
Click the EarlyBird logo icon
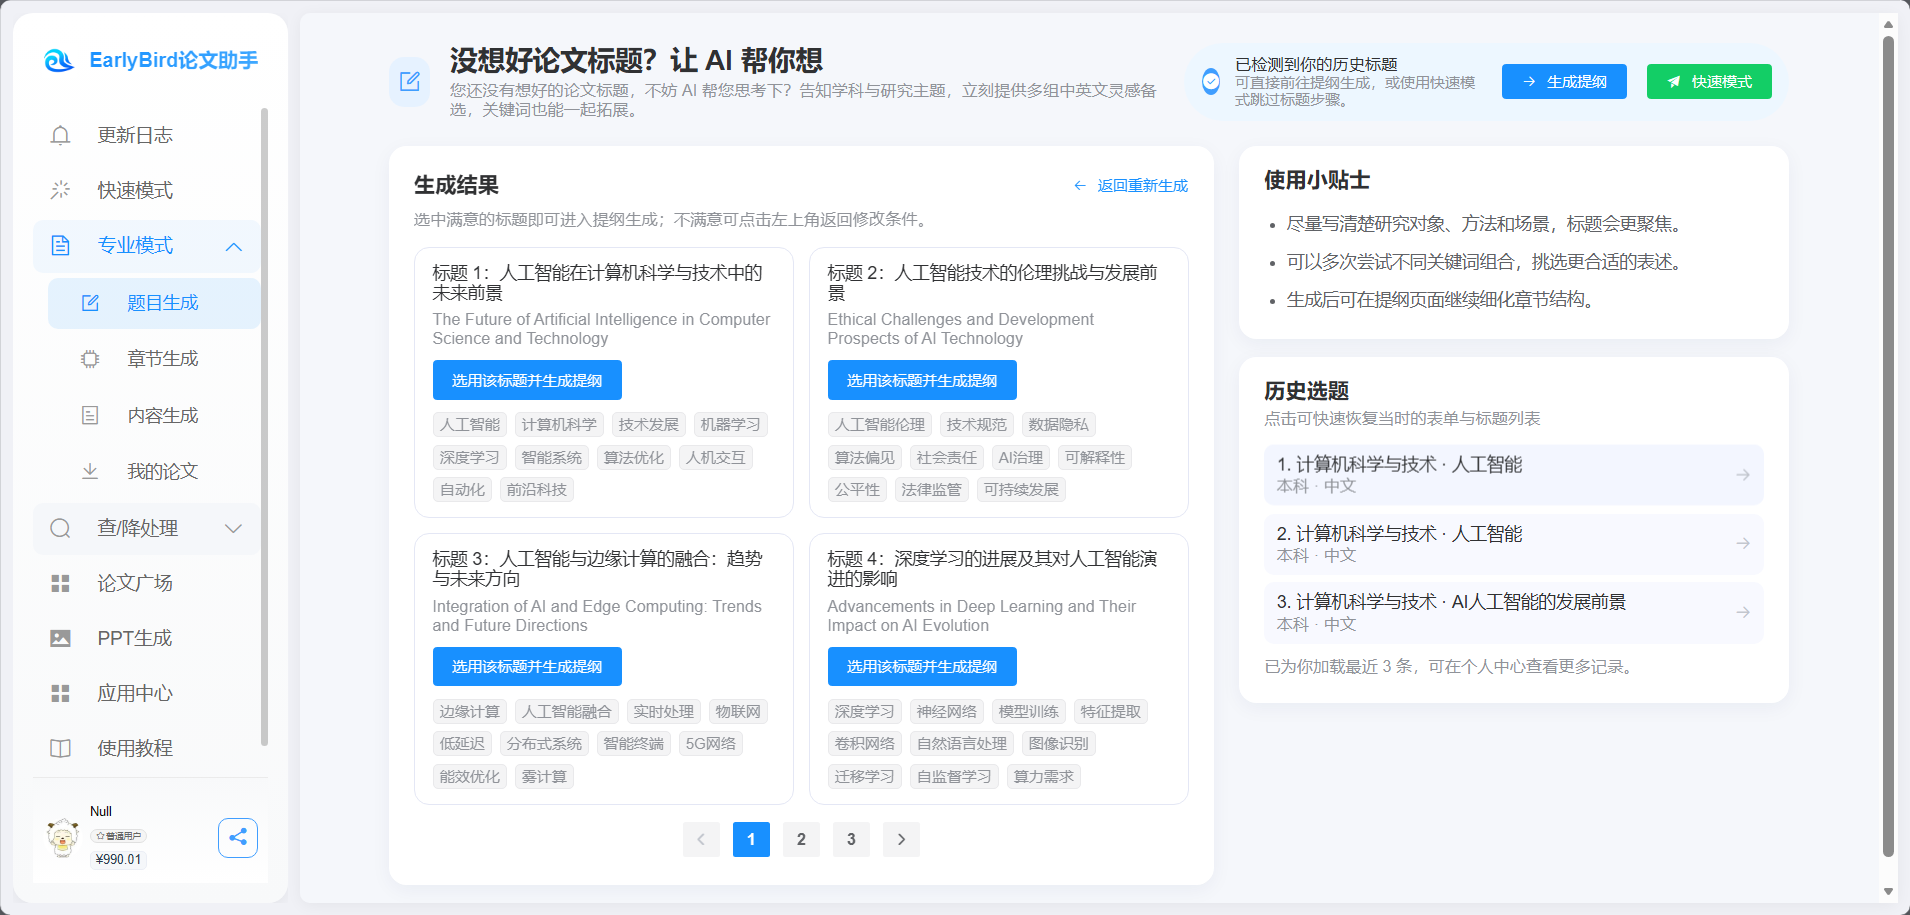coord(59,60)
